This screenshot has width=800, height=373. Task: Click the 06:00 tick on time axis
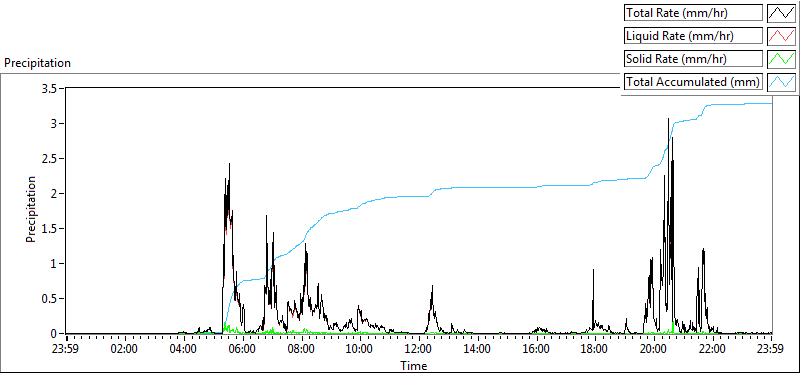(x=243, y=350)
